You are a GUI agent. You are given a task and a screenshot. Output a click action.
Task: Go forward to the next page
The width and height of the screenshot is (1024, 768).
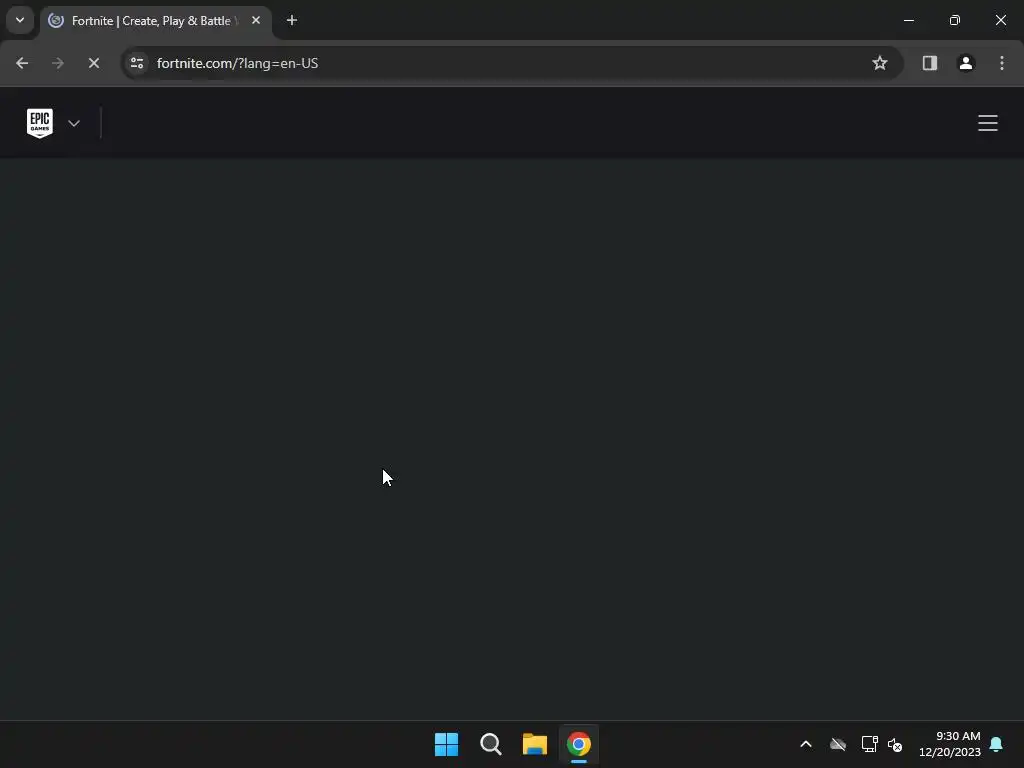[x=57, y=63]
